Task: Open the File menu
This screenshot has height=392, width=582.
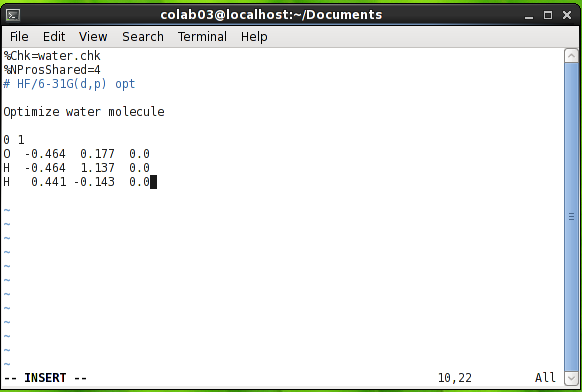Action: tap(19, 37)
